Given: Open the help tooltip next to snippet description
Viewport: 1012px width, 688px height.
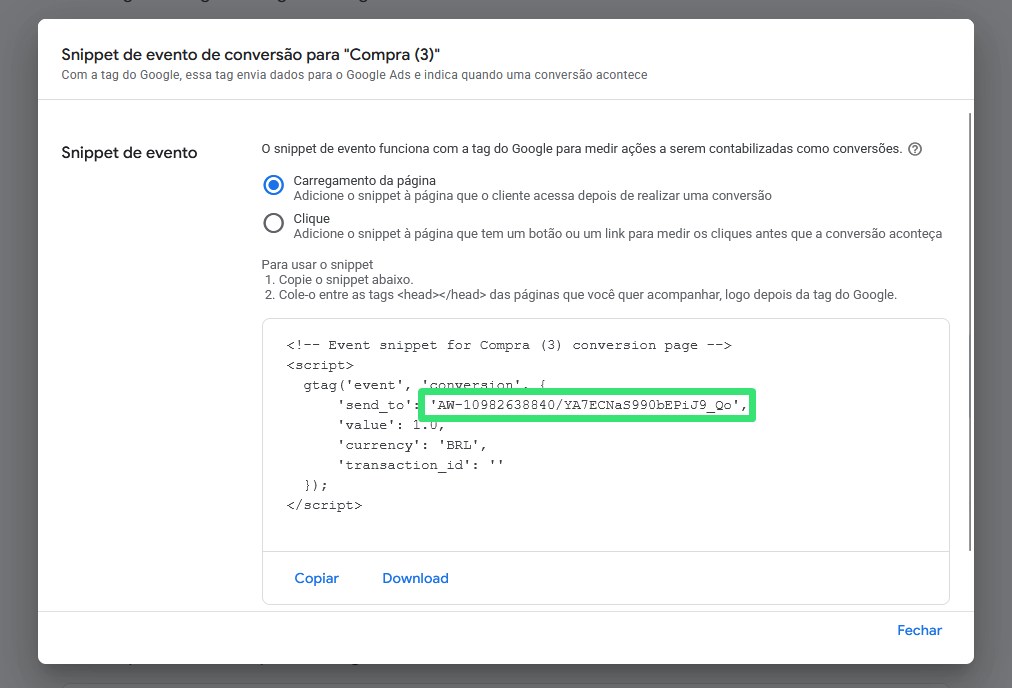Looking at the screenshot, I should click(913, 147).
